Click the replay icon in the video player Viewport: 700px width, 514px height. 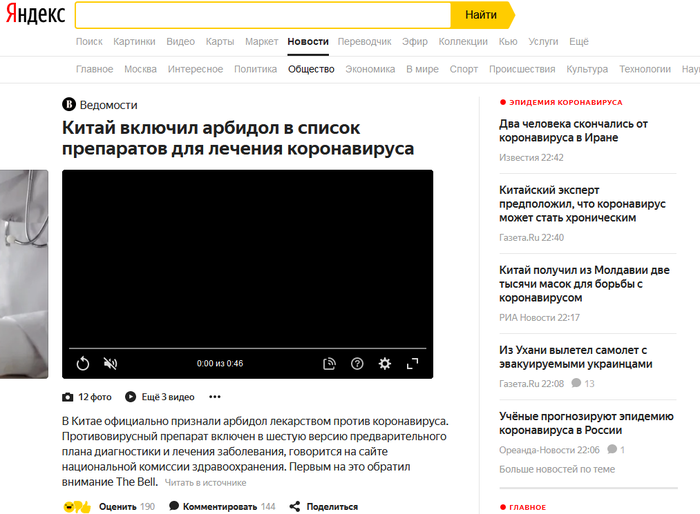(84, 364)
